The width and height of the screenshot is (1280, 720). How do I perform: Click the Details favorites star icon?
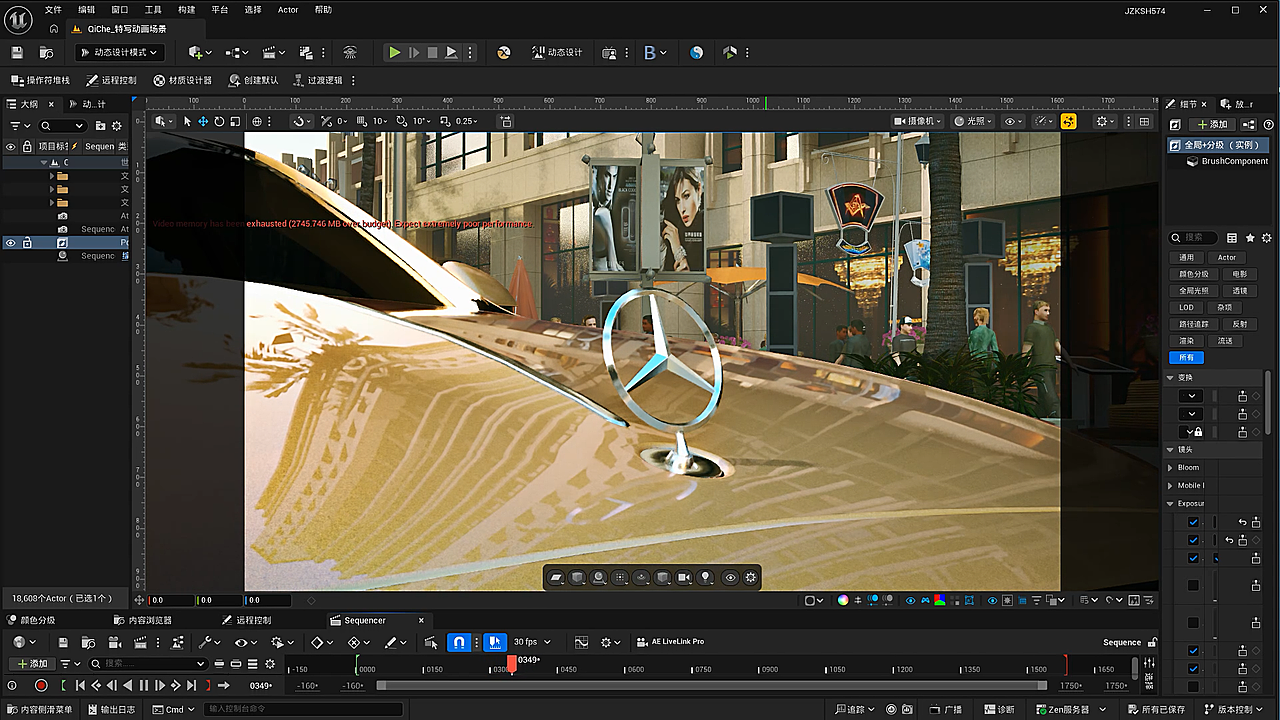click(x=1250, y=238)
